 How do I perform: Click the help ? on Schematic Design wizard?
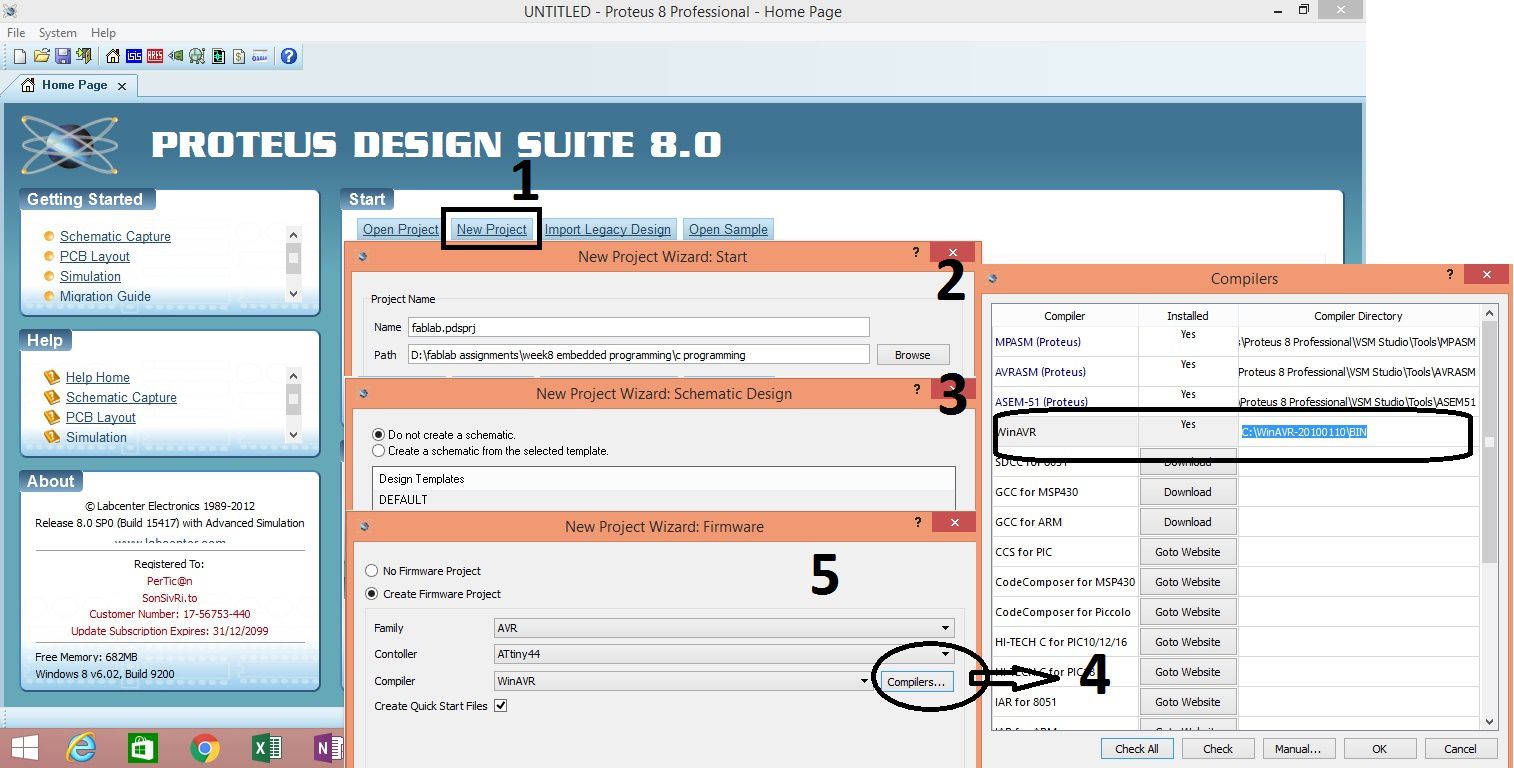pyautogui.click(x=917, y=389)
